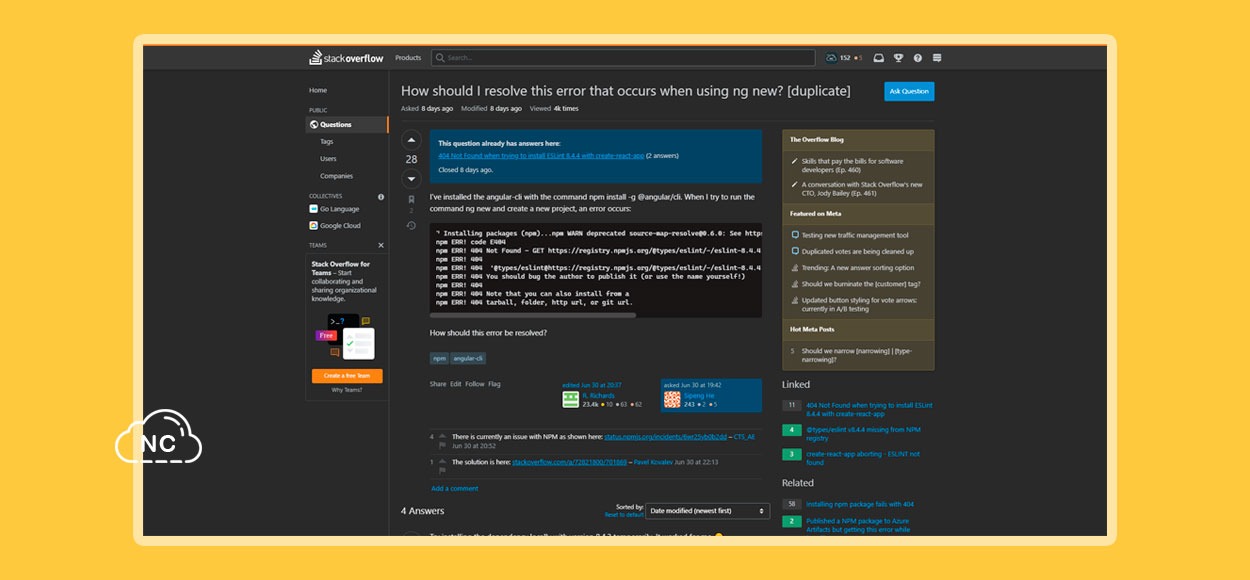Open related Installing npm package fails with 404
This screenshot has width=1250, height=580.
860,504
